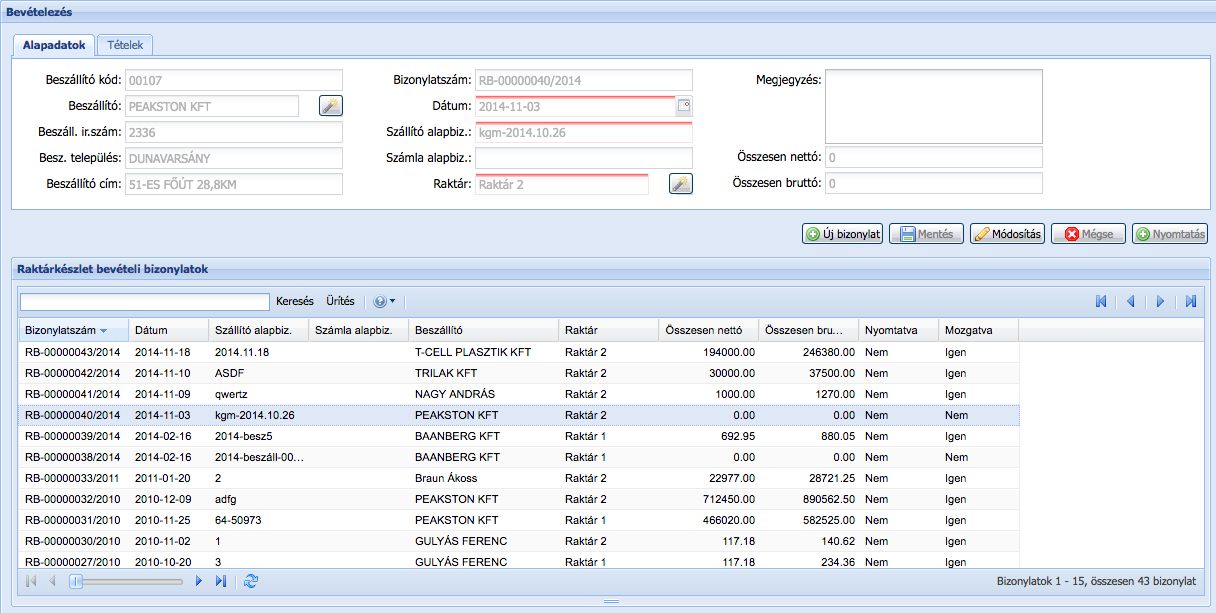This screenshot has width=1216, height=613.
Task: Open the help dropdown beside Ürítés
Action: pyautogui.click(x=384, y=301)
